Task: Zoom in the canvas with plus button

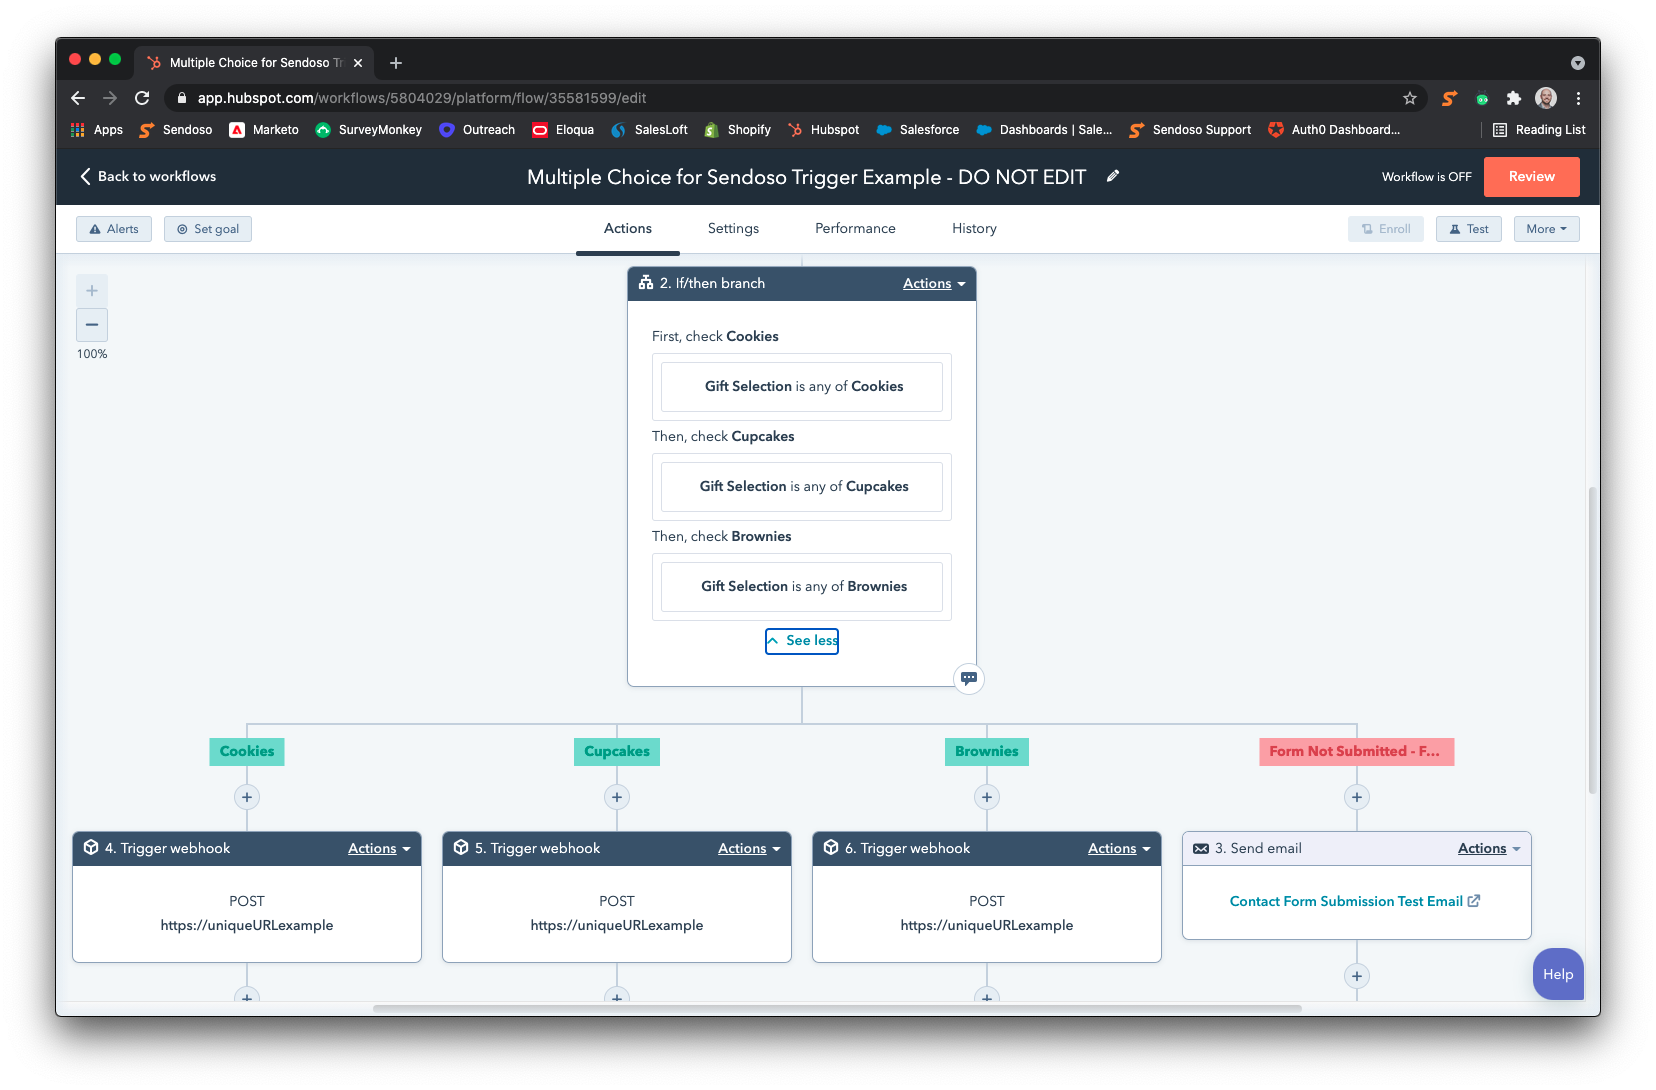Action: click(92, 291)
